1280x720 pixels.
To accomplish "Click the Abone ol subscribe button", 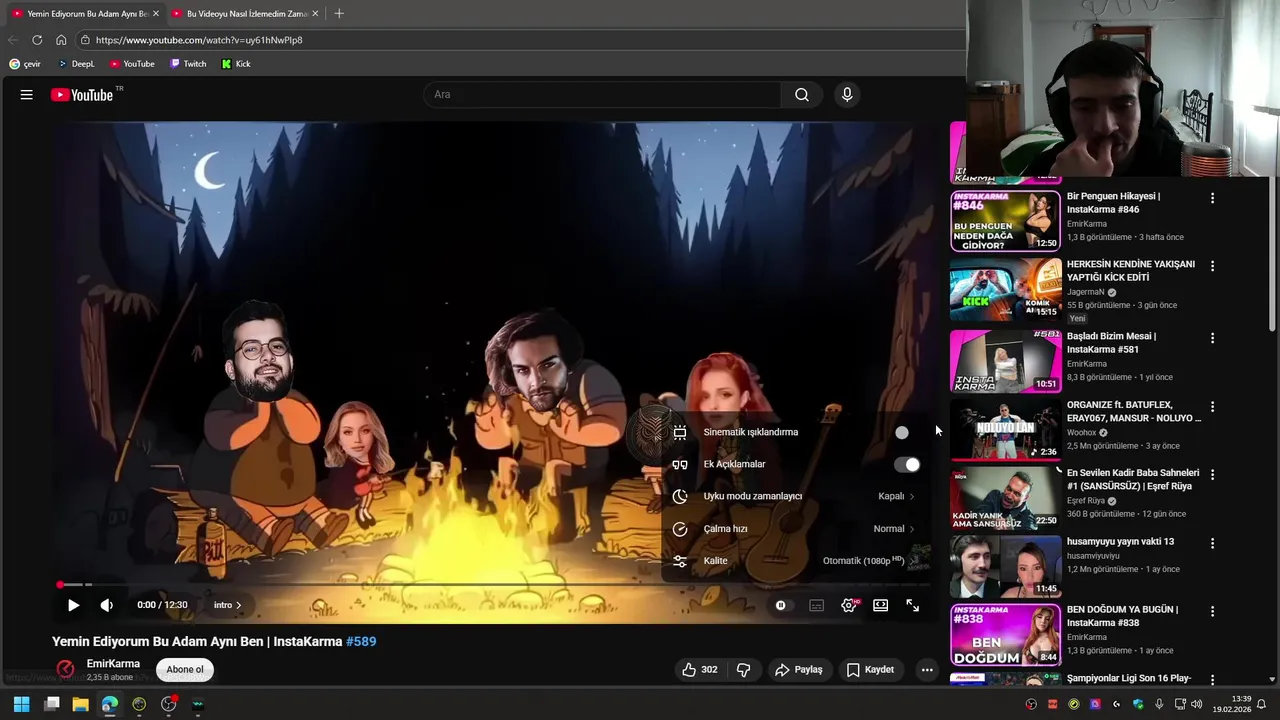I will tap(185, 670).
